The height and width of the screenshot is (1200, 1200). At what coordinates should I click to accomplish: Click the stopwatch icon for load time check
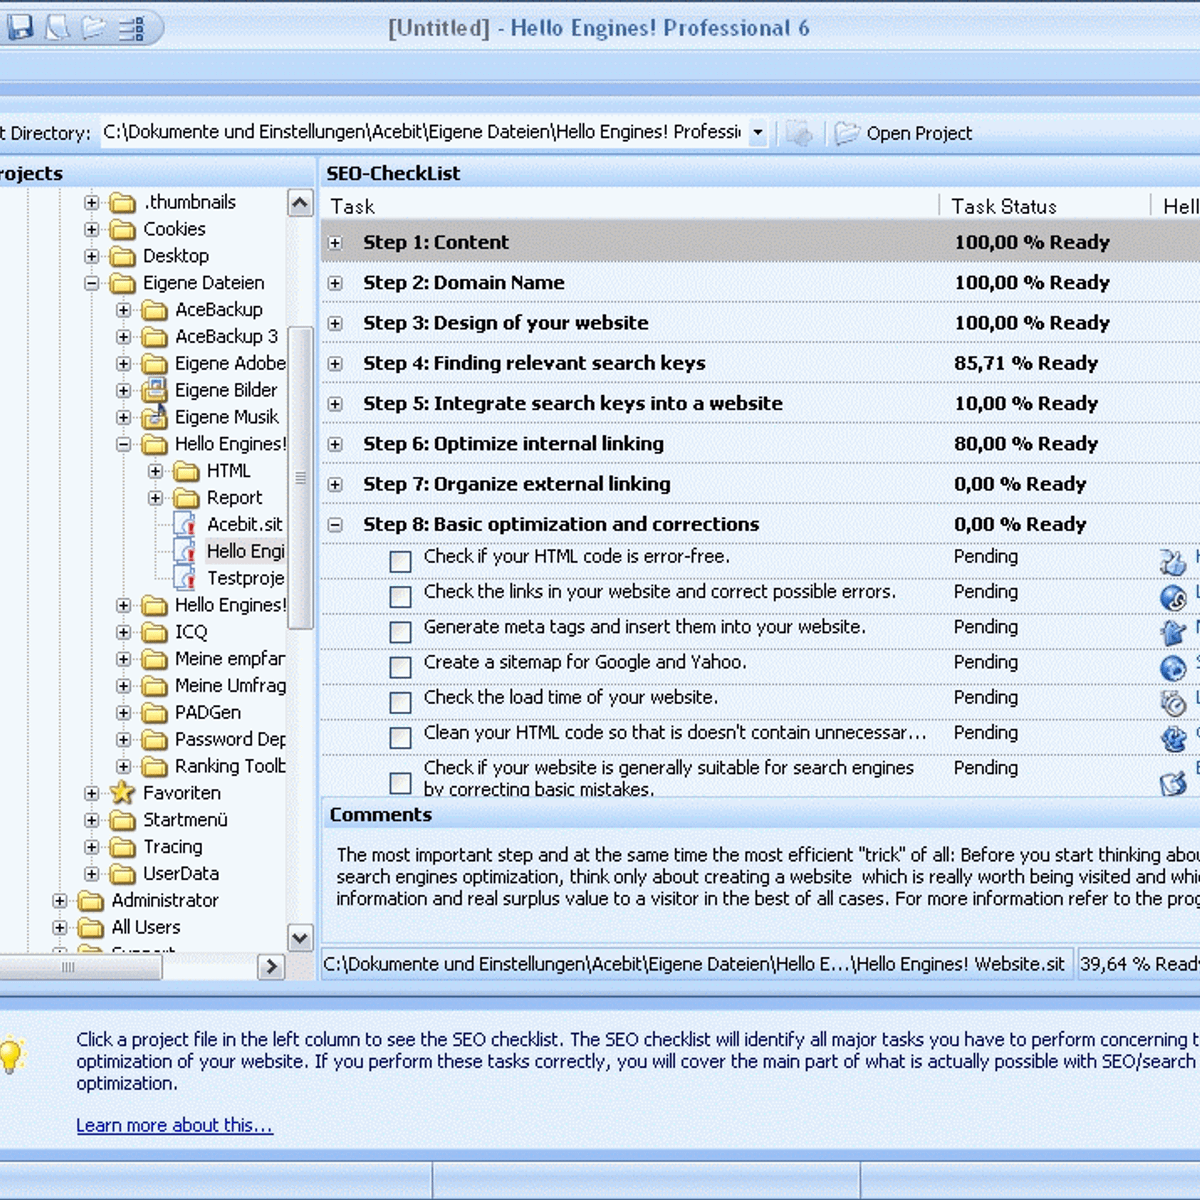coord(1172,703)
